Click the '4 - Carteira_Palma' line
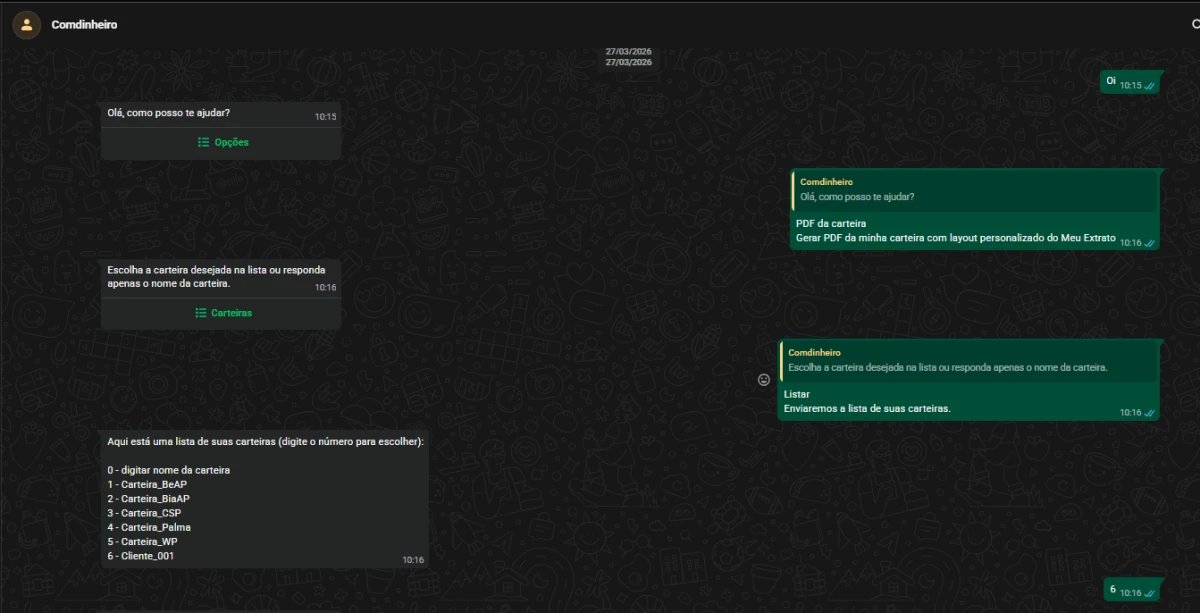This screenshot has height=613, width=1200. coord(149,527)
